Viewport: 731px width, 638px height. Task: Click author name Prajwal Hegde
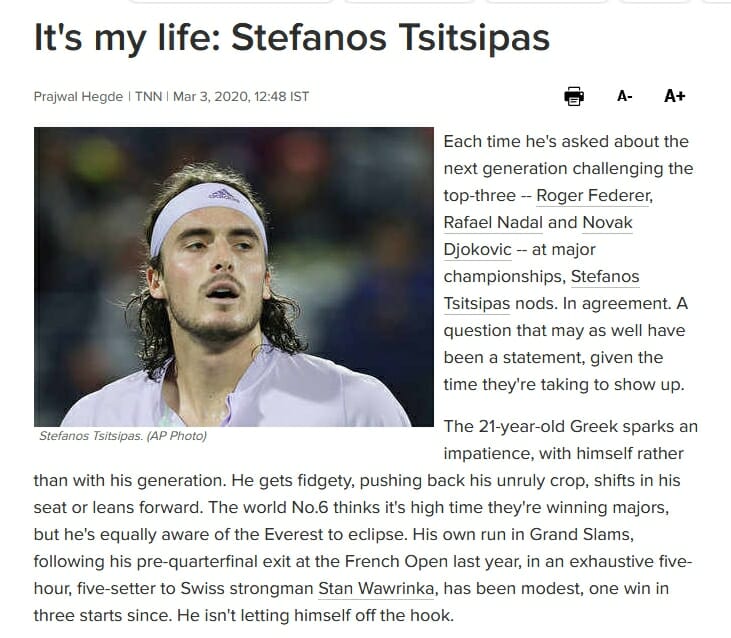click(78, 96)
